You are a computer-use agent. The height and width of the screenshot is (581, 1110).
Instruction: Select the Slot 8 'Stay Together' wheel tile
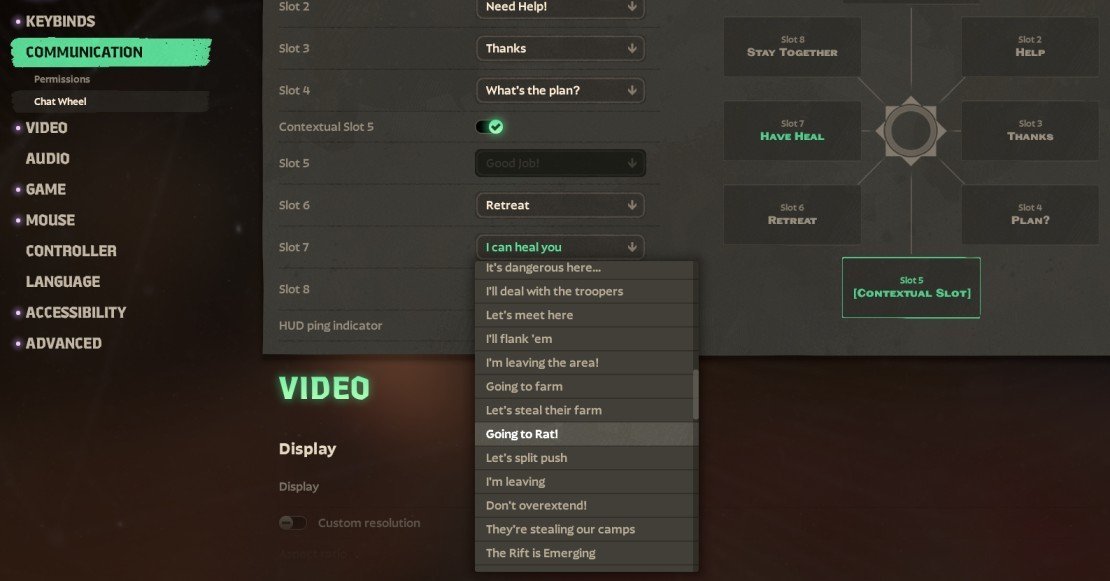coord(792,47)
